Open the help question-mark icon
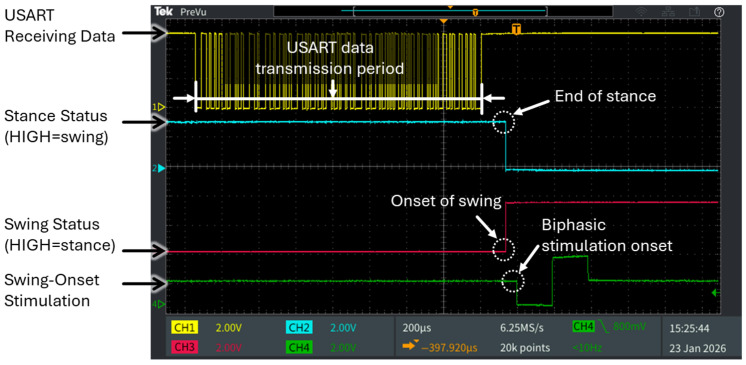This screenshot has width=746, height=365. [719, 12]
